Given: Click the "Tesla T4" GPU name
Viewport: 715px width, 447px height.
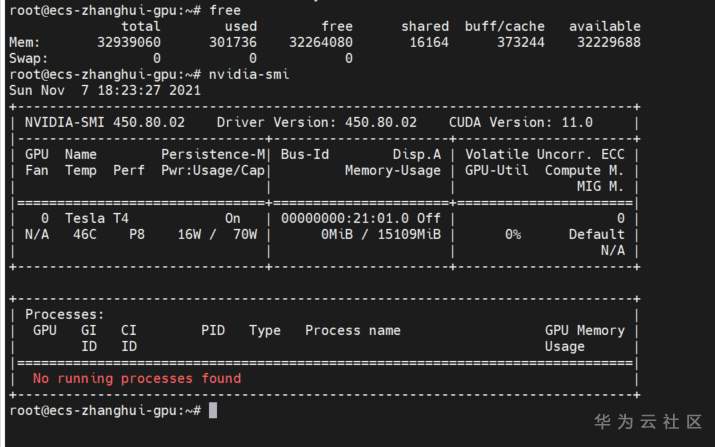Looking at the screenshot, I should click(x=96, y=218).
